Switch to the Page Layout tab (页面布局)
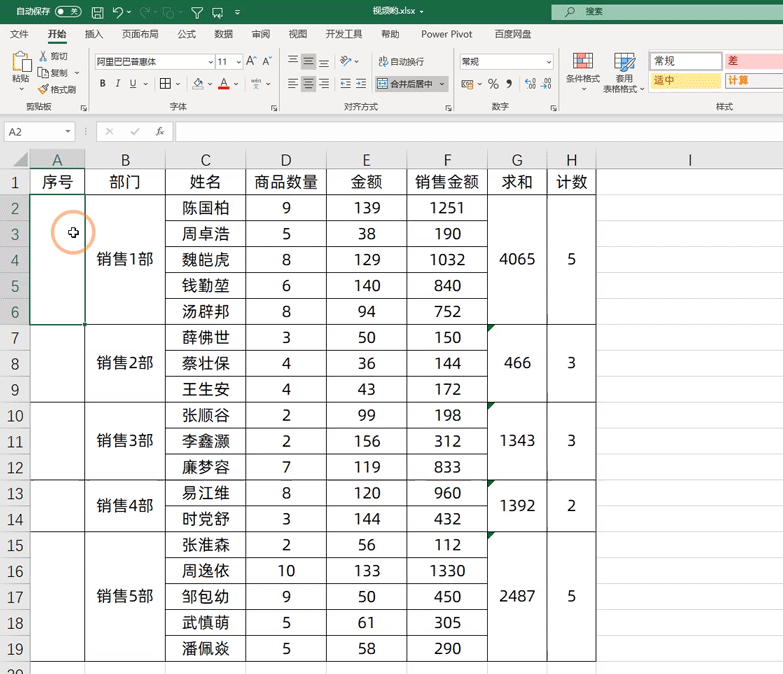This screenshot has width=783, height=674. [x=140, y=34]
